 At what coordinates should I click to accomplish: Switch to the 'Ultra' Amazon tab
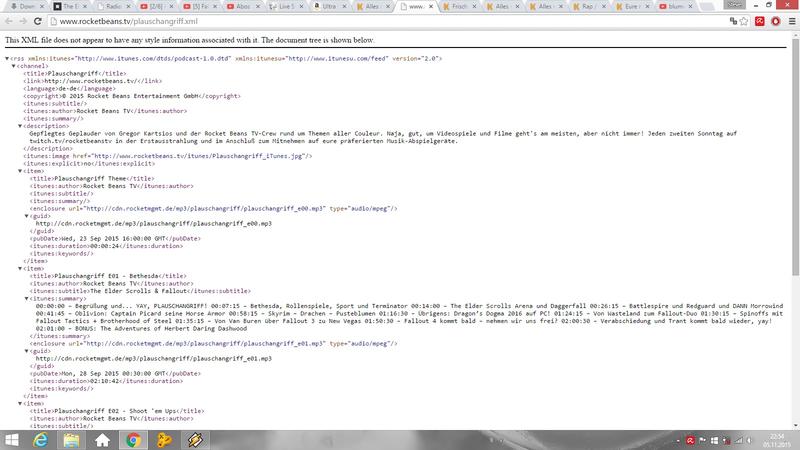pos(329,7)
